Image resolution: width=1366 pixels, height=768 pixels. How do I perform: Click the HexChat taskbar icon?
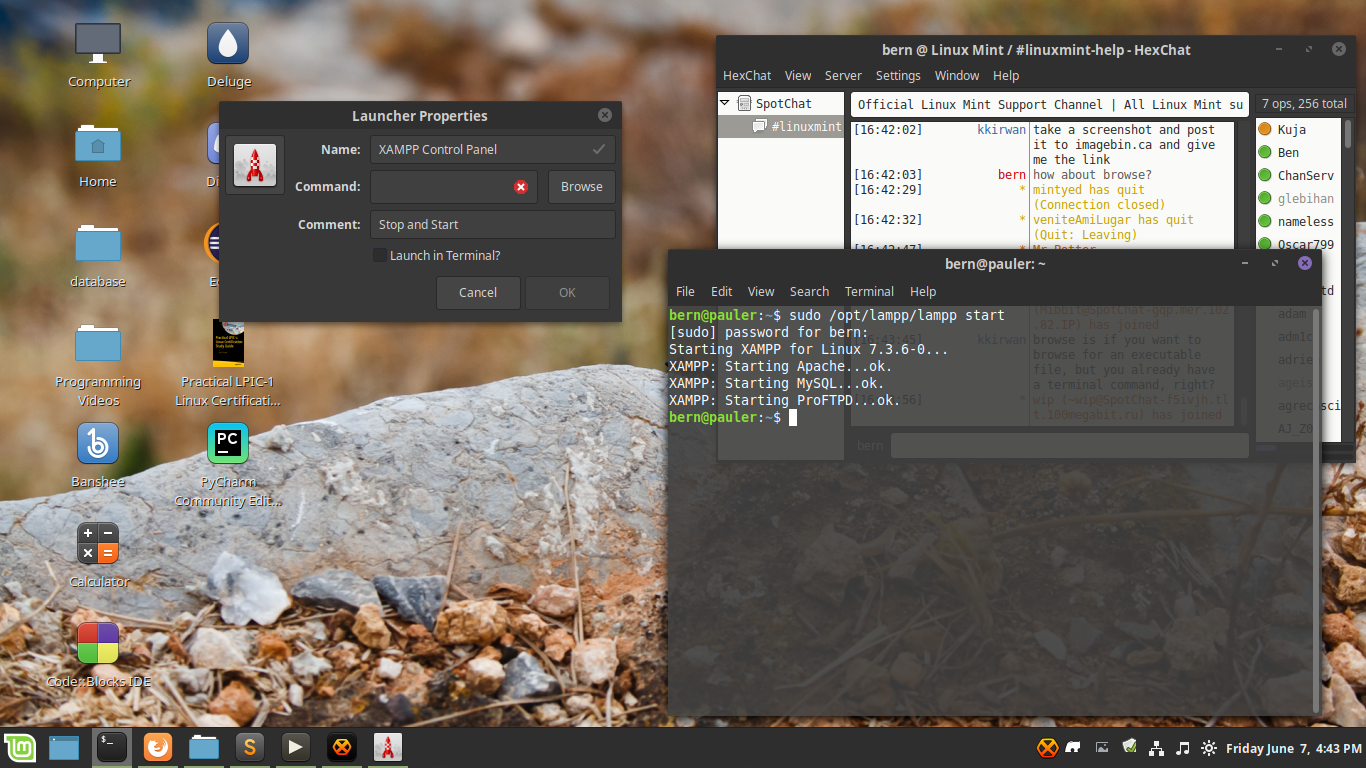tap(342, 747)
